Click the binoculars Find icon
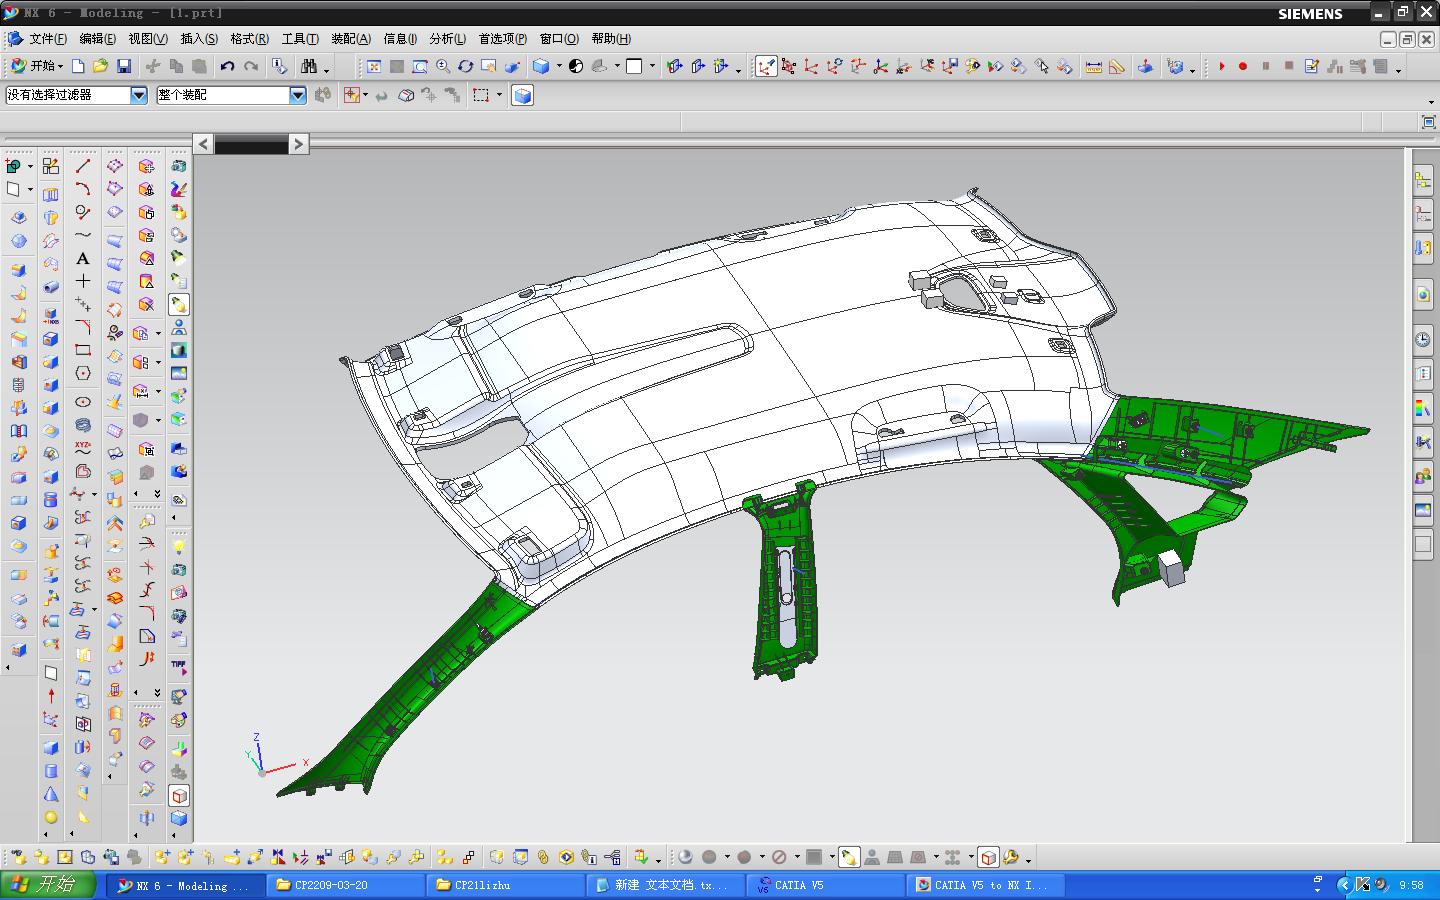This screenshot has height=900, width=1440. [x=309, y=66]
